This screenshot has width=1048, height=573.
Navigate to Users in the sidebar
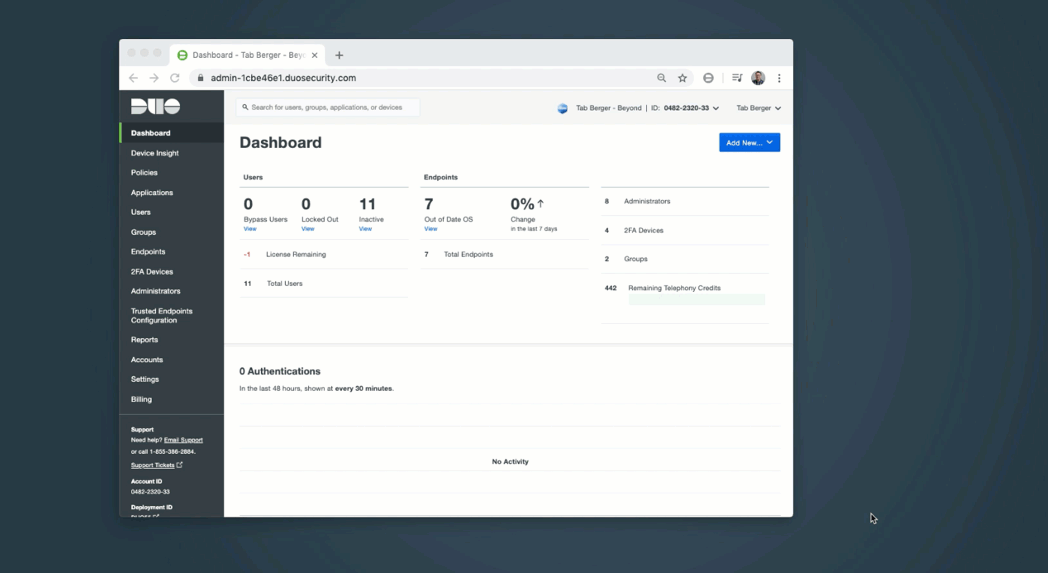pyautogui.click(x=140, y=212)
